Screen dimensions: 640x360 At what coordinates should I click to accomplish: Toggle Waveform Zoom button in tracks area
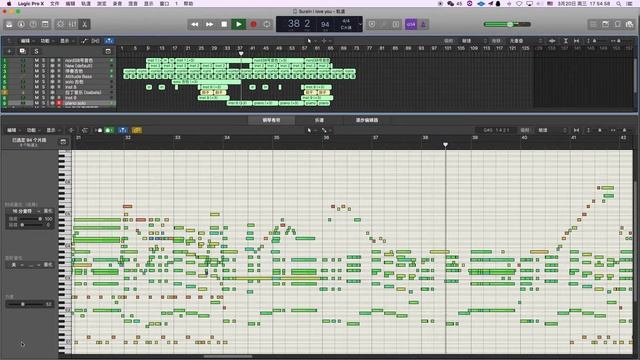(552, 41)
